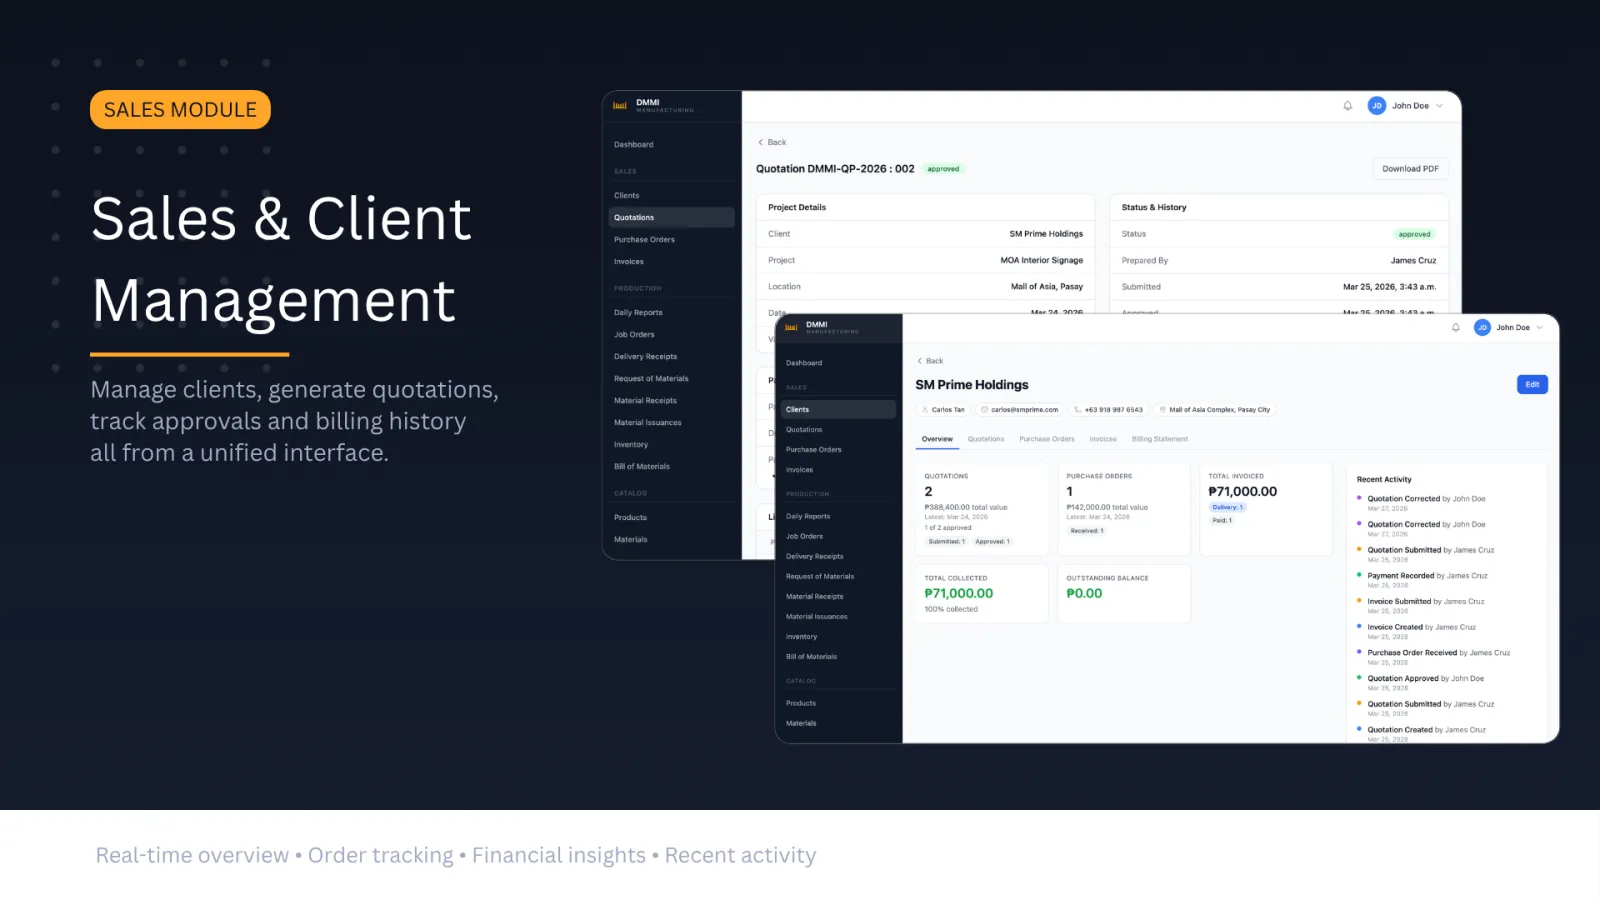Click the DMMI logo in the quotation window
Screen dimensions: 1600x900
point(620,105)
